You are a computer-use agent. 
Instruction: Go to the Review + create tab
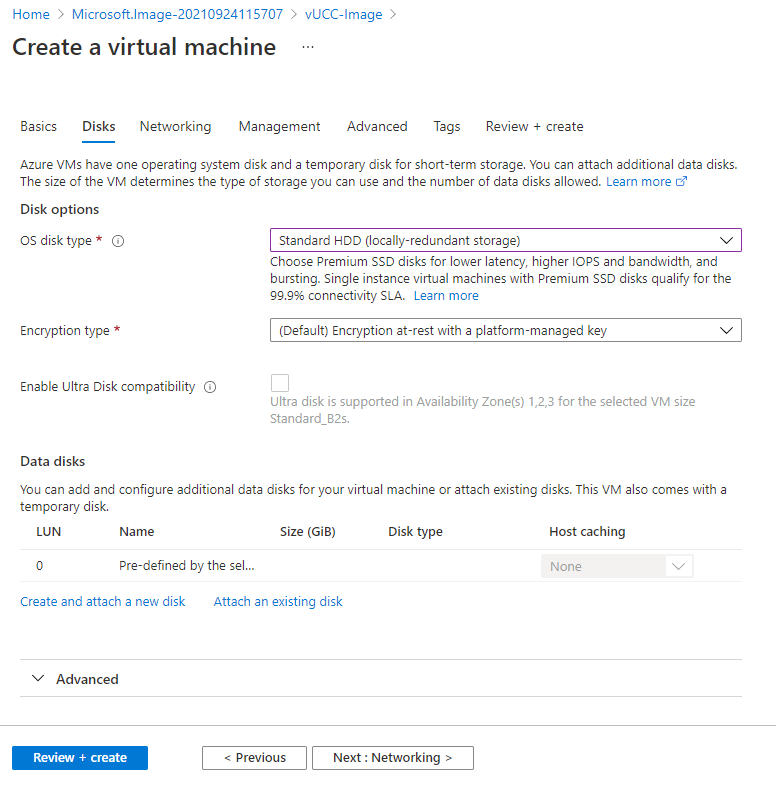click(x=534, y=127)
